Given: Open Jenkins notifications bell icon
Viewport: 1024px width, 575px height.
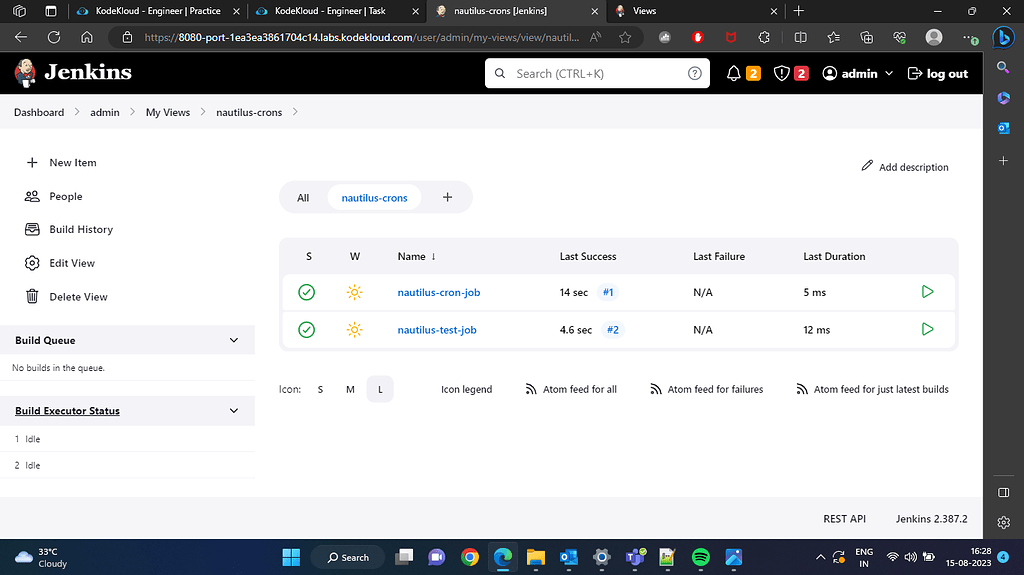Looking at the screenshot, I should click(x=734, y=73).
